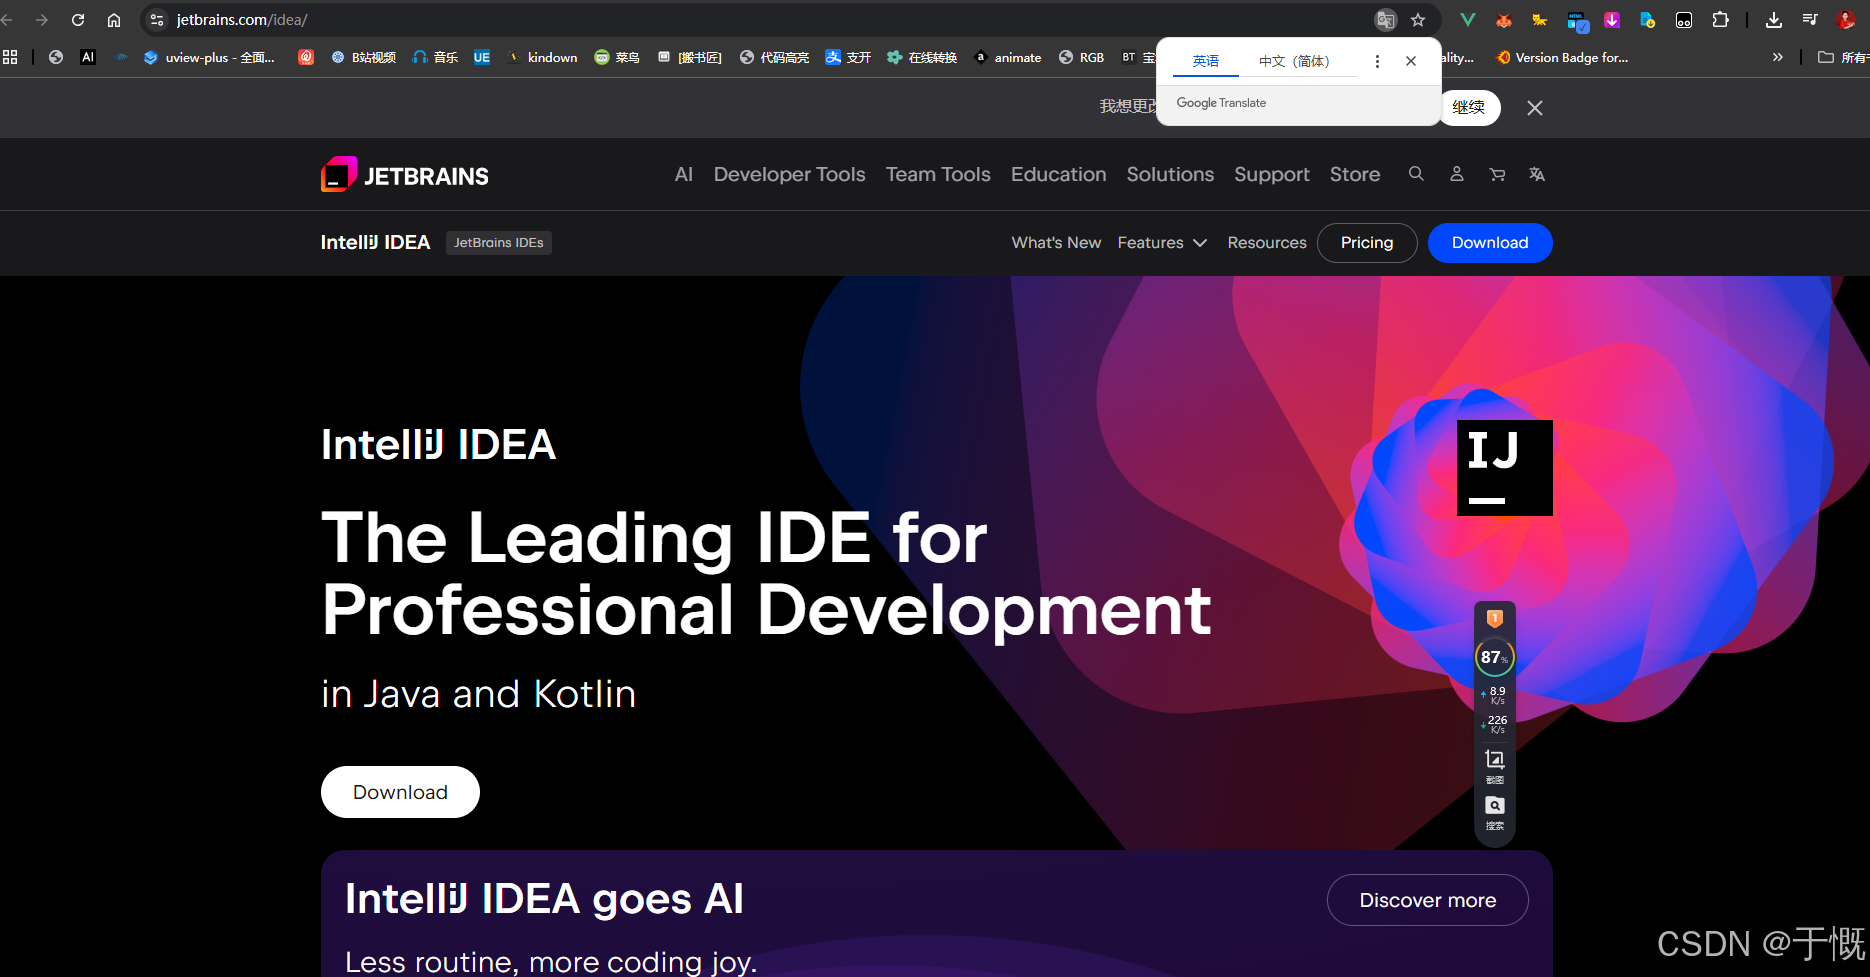Open the All Bookmarks folder
This screenshot has width=1870, height=977.
coord(1841,57)
